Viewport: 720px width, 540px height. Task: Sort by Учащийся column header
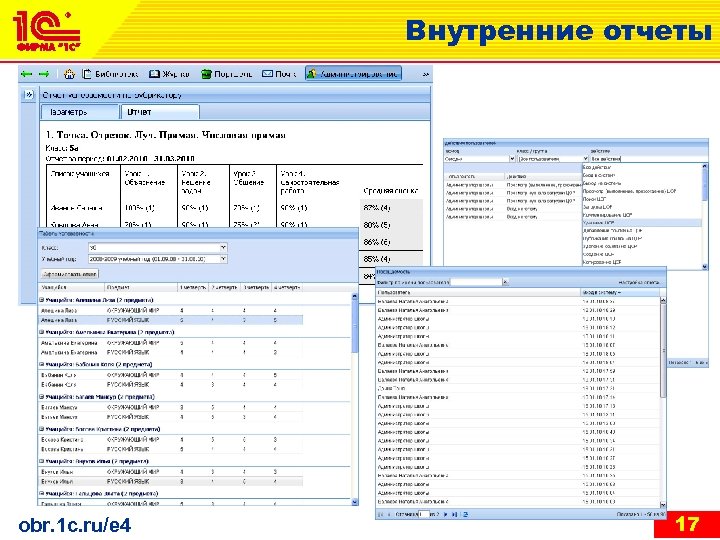click(72, 287)
